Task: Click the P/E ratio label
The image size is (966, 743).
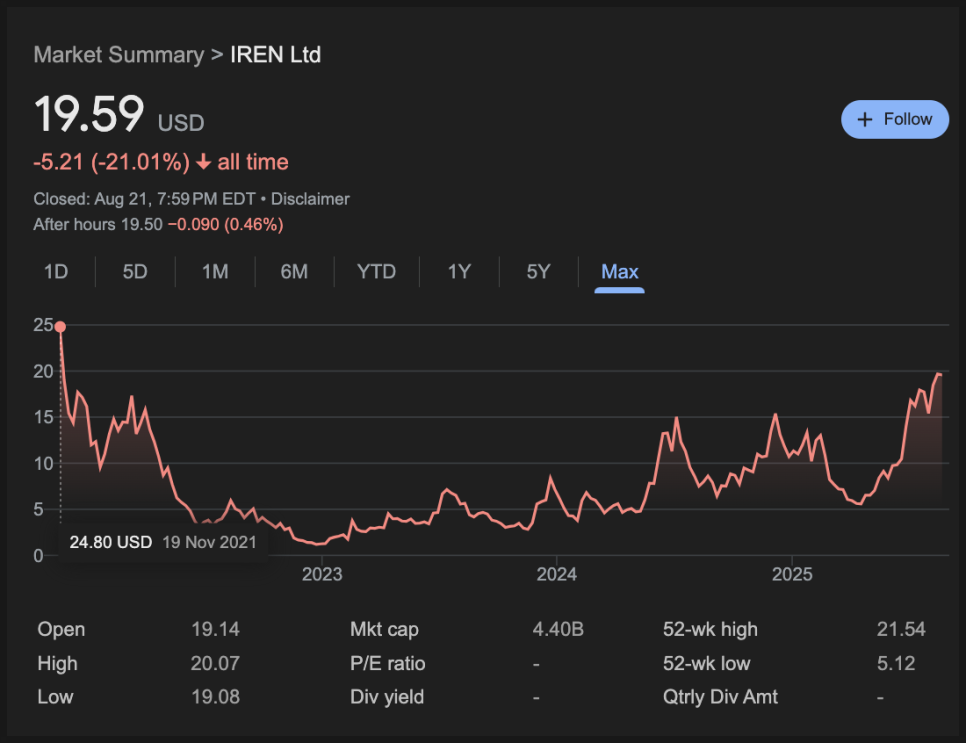Action: pyautogui.click(x=388, y=663)
